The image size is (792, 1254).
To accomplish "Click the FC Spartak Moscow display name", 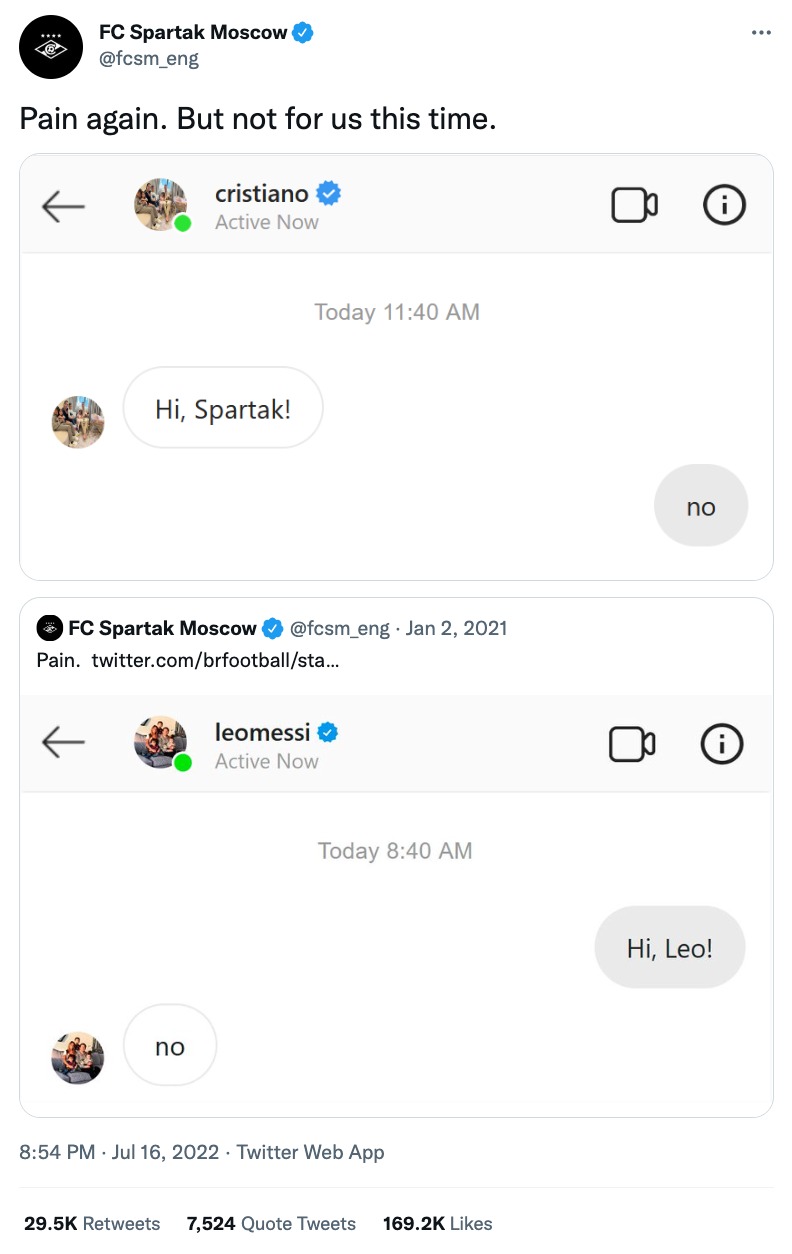I will 193,32.
